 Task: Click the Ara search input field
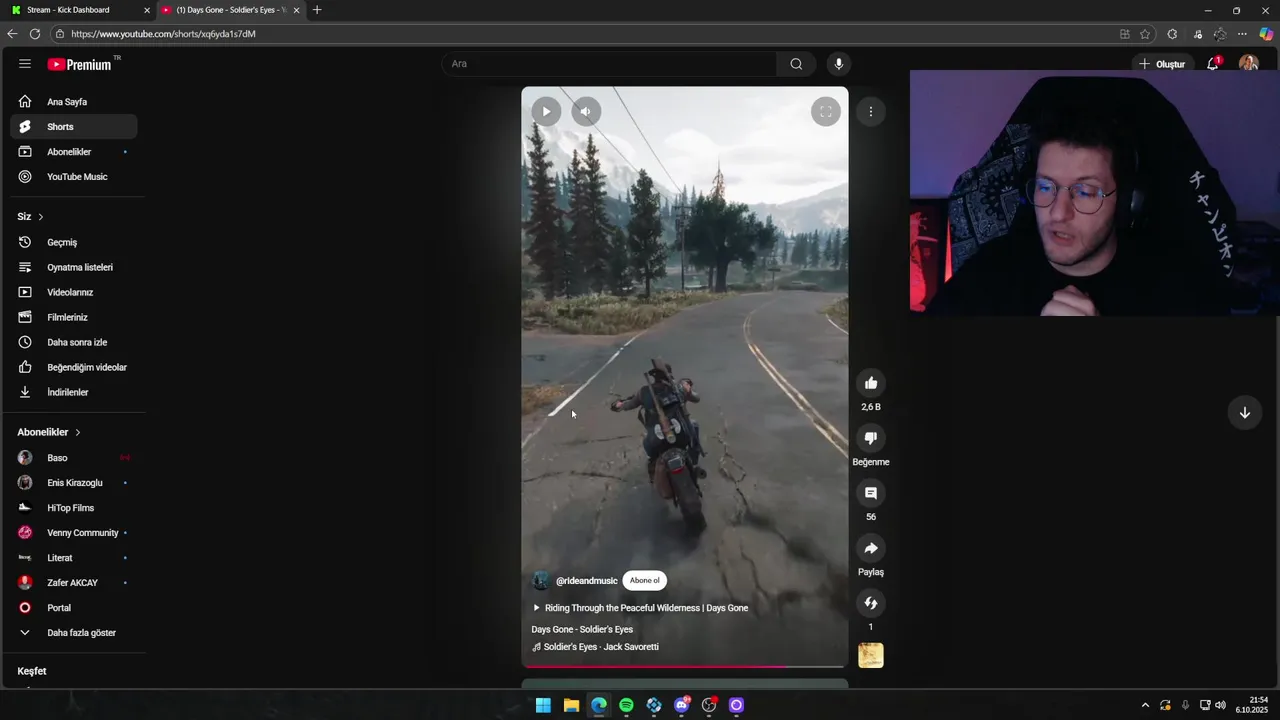pyautogui.click(x=609, y=64)
